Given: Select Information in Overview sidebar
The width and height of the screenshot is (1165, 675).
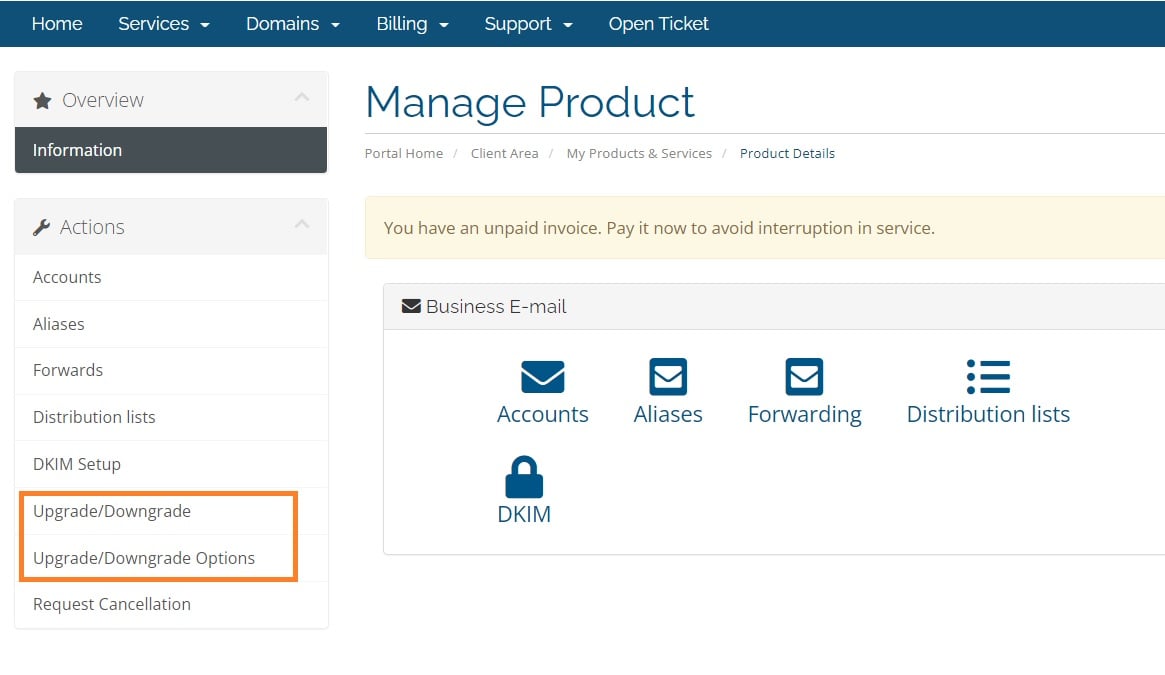Looking at the screenshot, I should pyautogui.click(x=77, y=150).
